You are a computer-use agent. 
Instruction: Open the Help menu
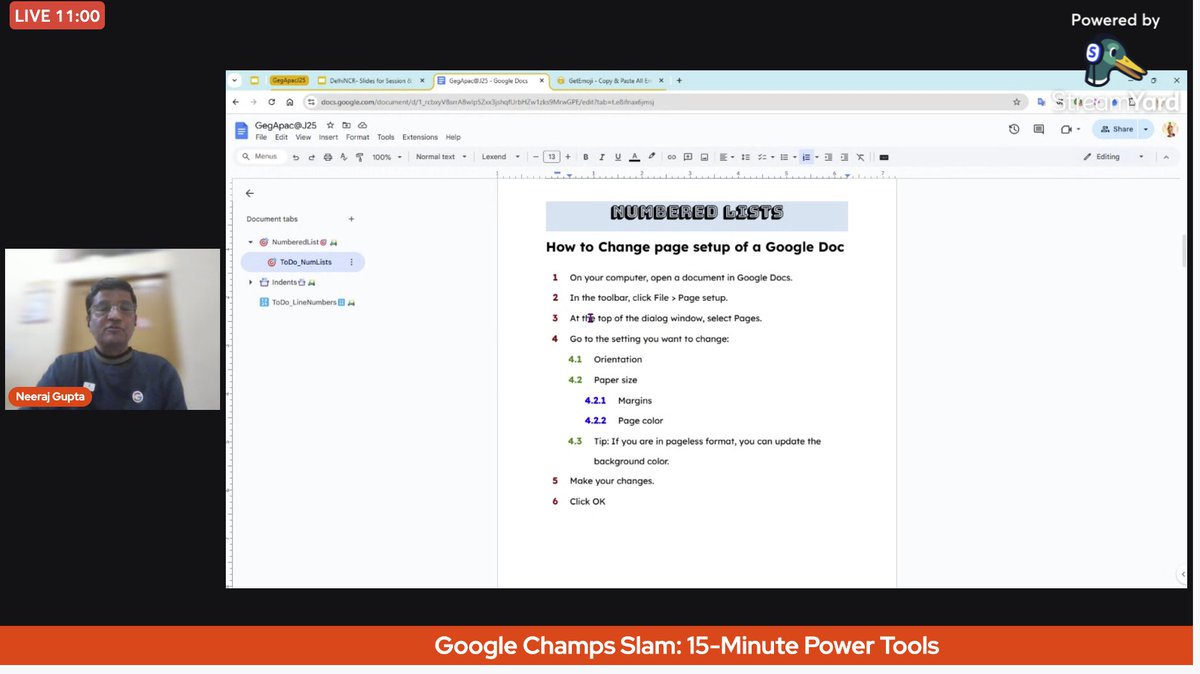point(453,137)
